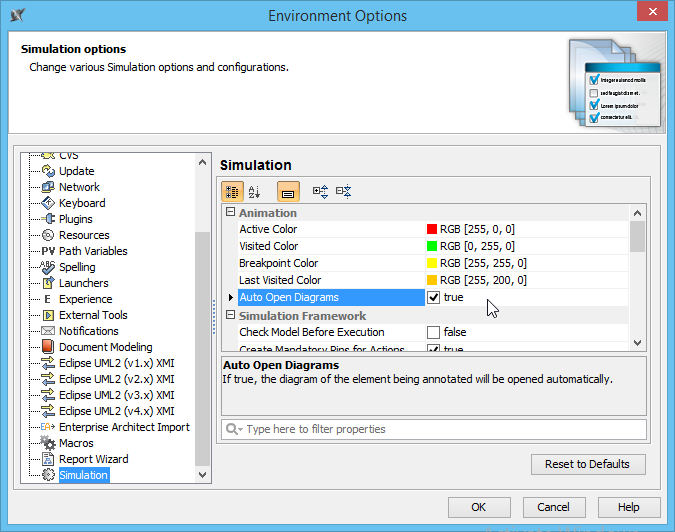Click the Experience E icon
The width and height of the screenshot is (675, 532).
click(x=48, y=299)
